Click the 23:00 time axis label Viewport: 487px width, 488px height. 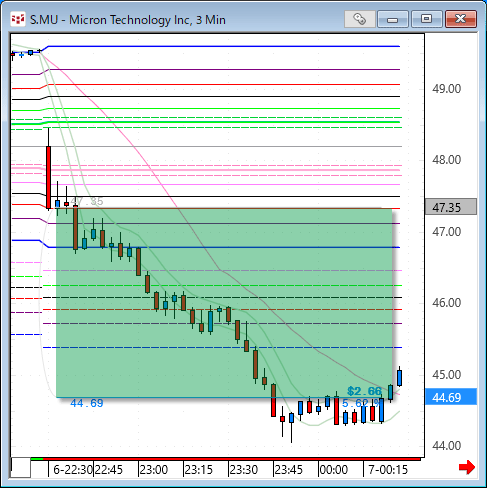(154, 470)
